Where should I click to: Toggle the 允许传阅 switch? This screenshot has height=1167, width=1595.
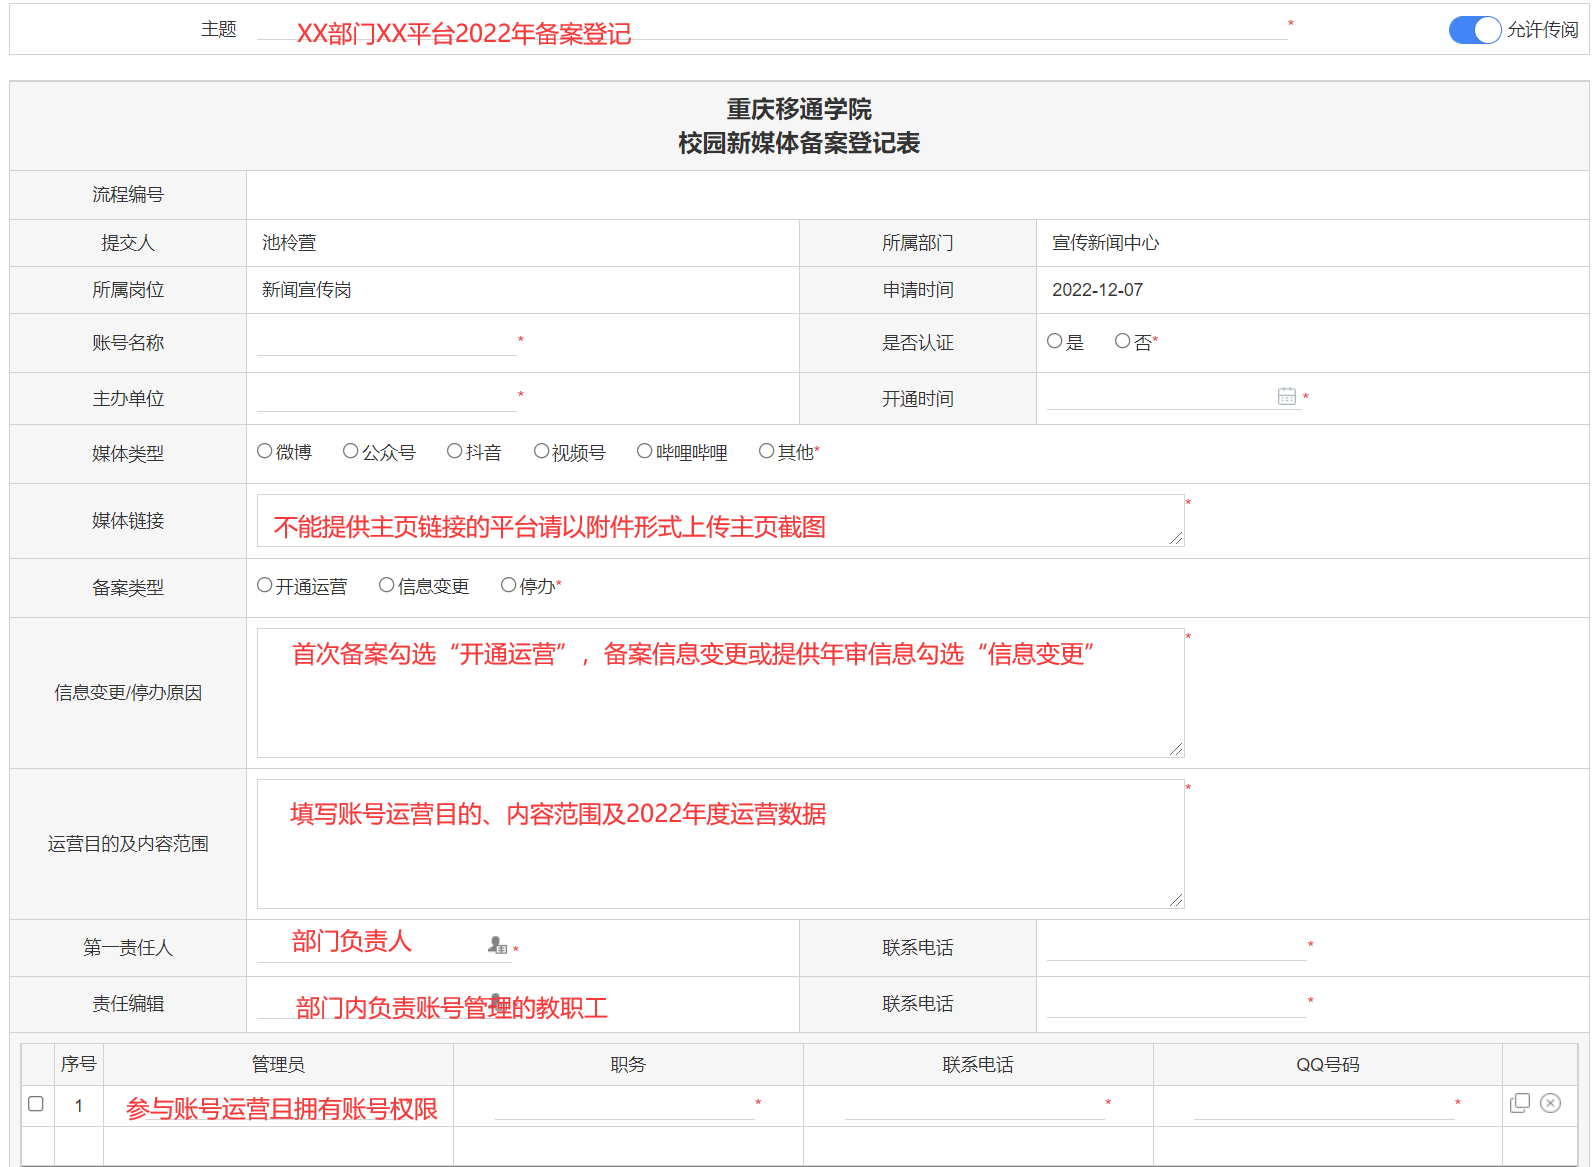[x=1474, y=30]
